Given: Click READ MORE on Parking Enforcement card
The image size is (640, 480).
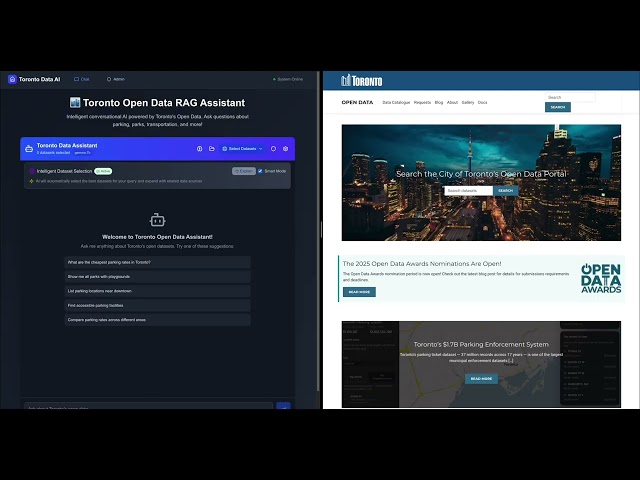Looking at the screenshot, I should coord(481,379).
